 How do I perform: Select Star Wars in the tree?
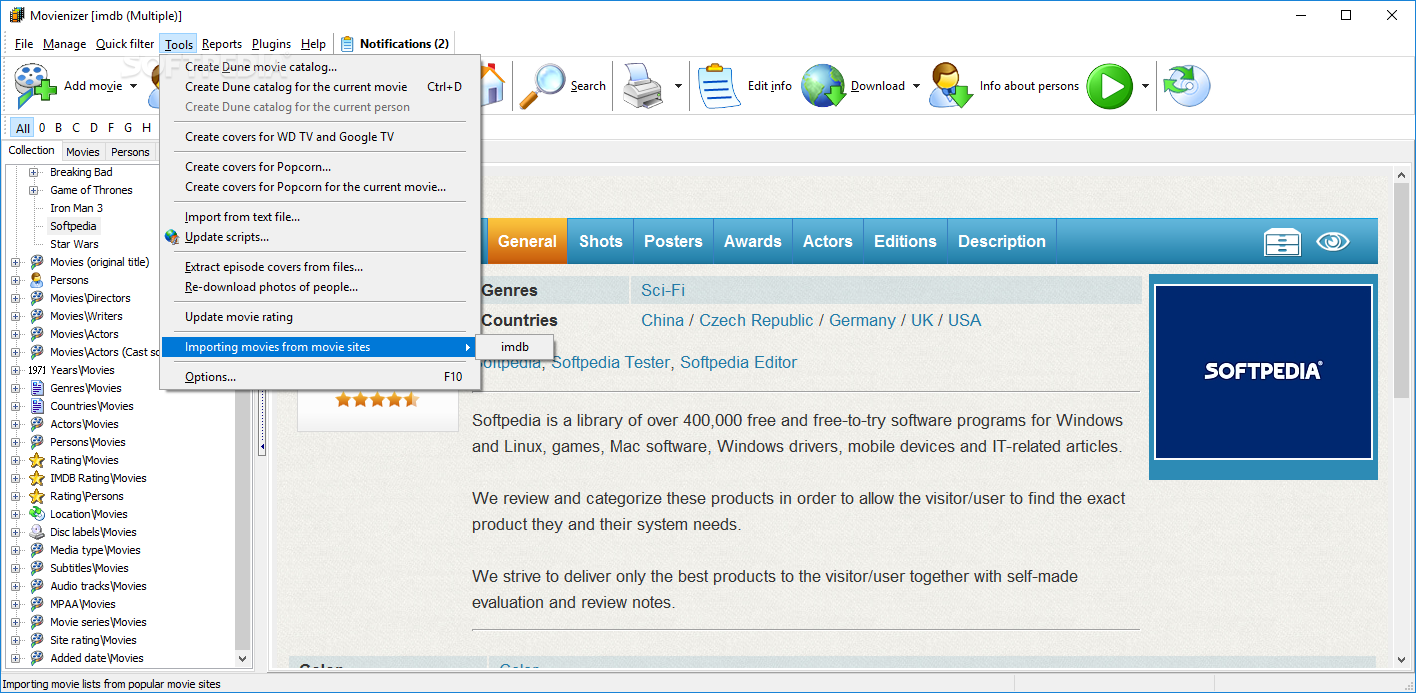[x=75, y=244]
